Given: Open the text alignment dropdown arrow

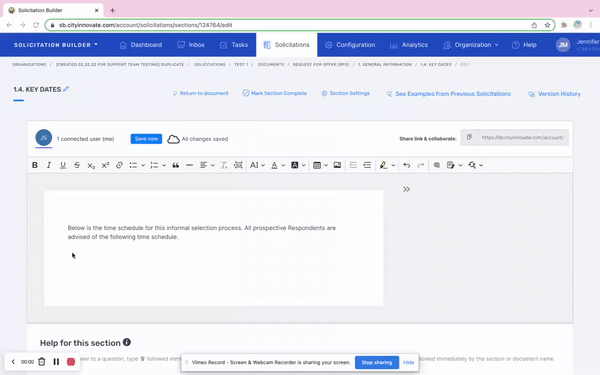Looking at the screenshot, I should (213, 165).
